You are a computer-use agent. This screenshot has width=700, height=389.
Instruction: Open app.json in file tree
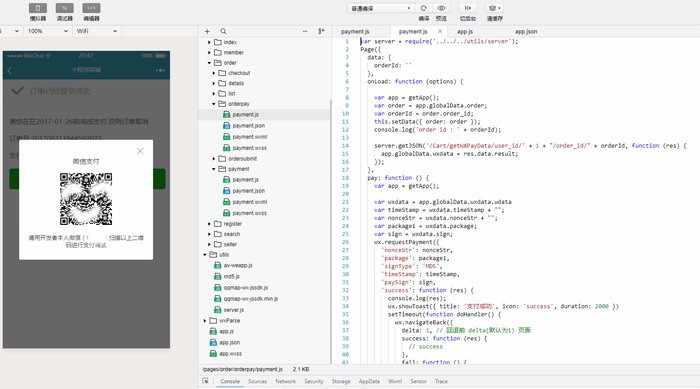coord(229,343)
